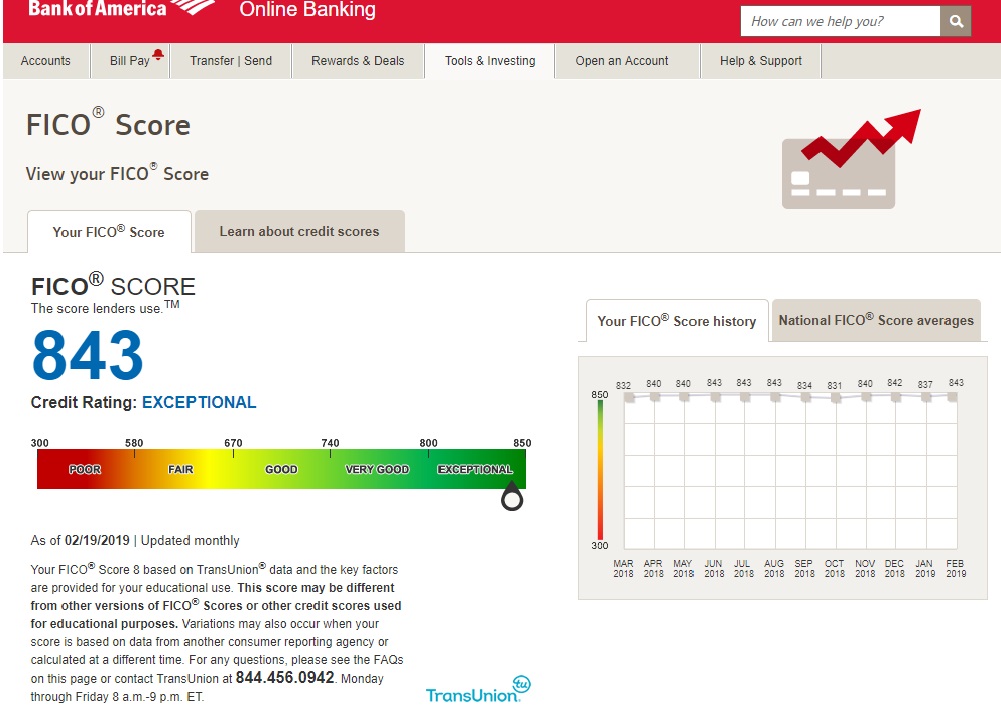The image size is (1001, 722).
Task: Click the 834 value label in chart
Action: (804, 386)
